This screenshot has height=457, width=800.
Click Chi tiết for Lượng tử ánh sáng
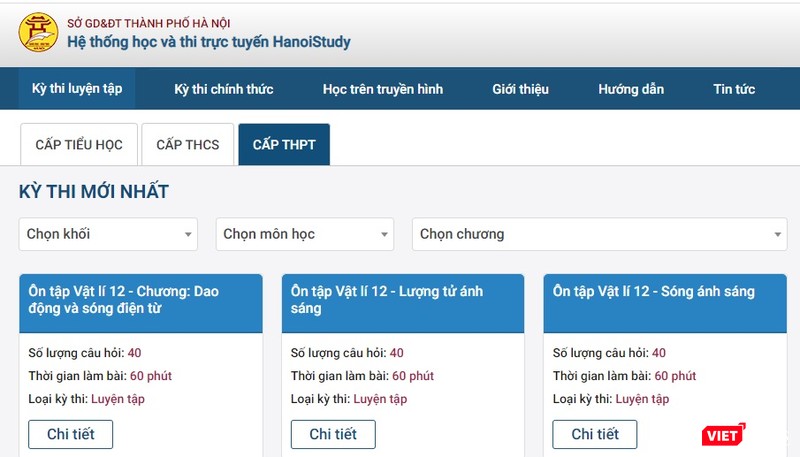(x=333, y=434)
